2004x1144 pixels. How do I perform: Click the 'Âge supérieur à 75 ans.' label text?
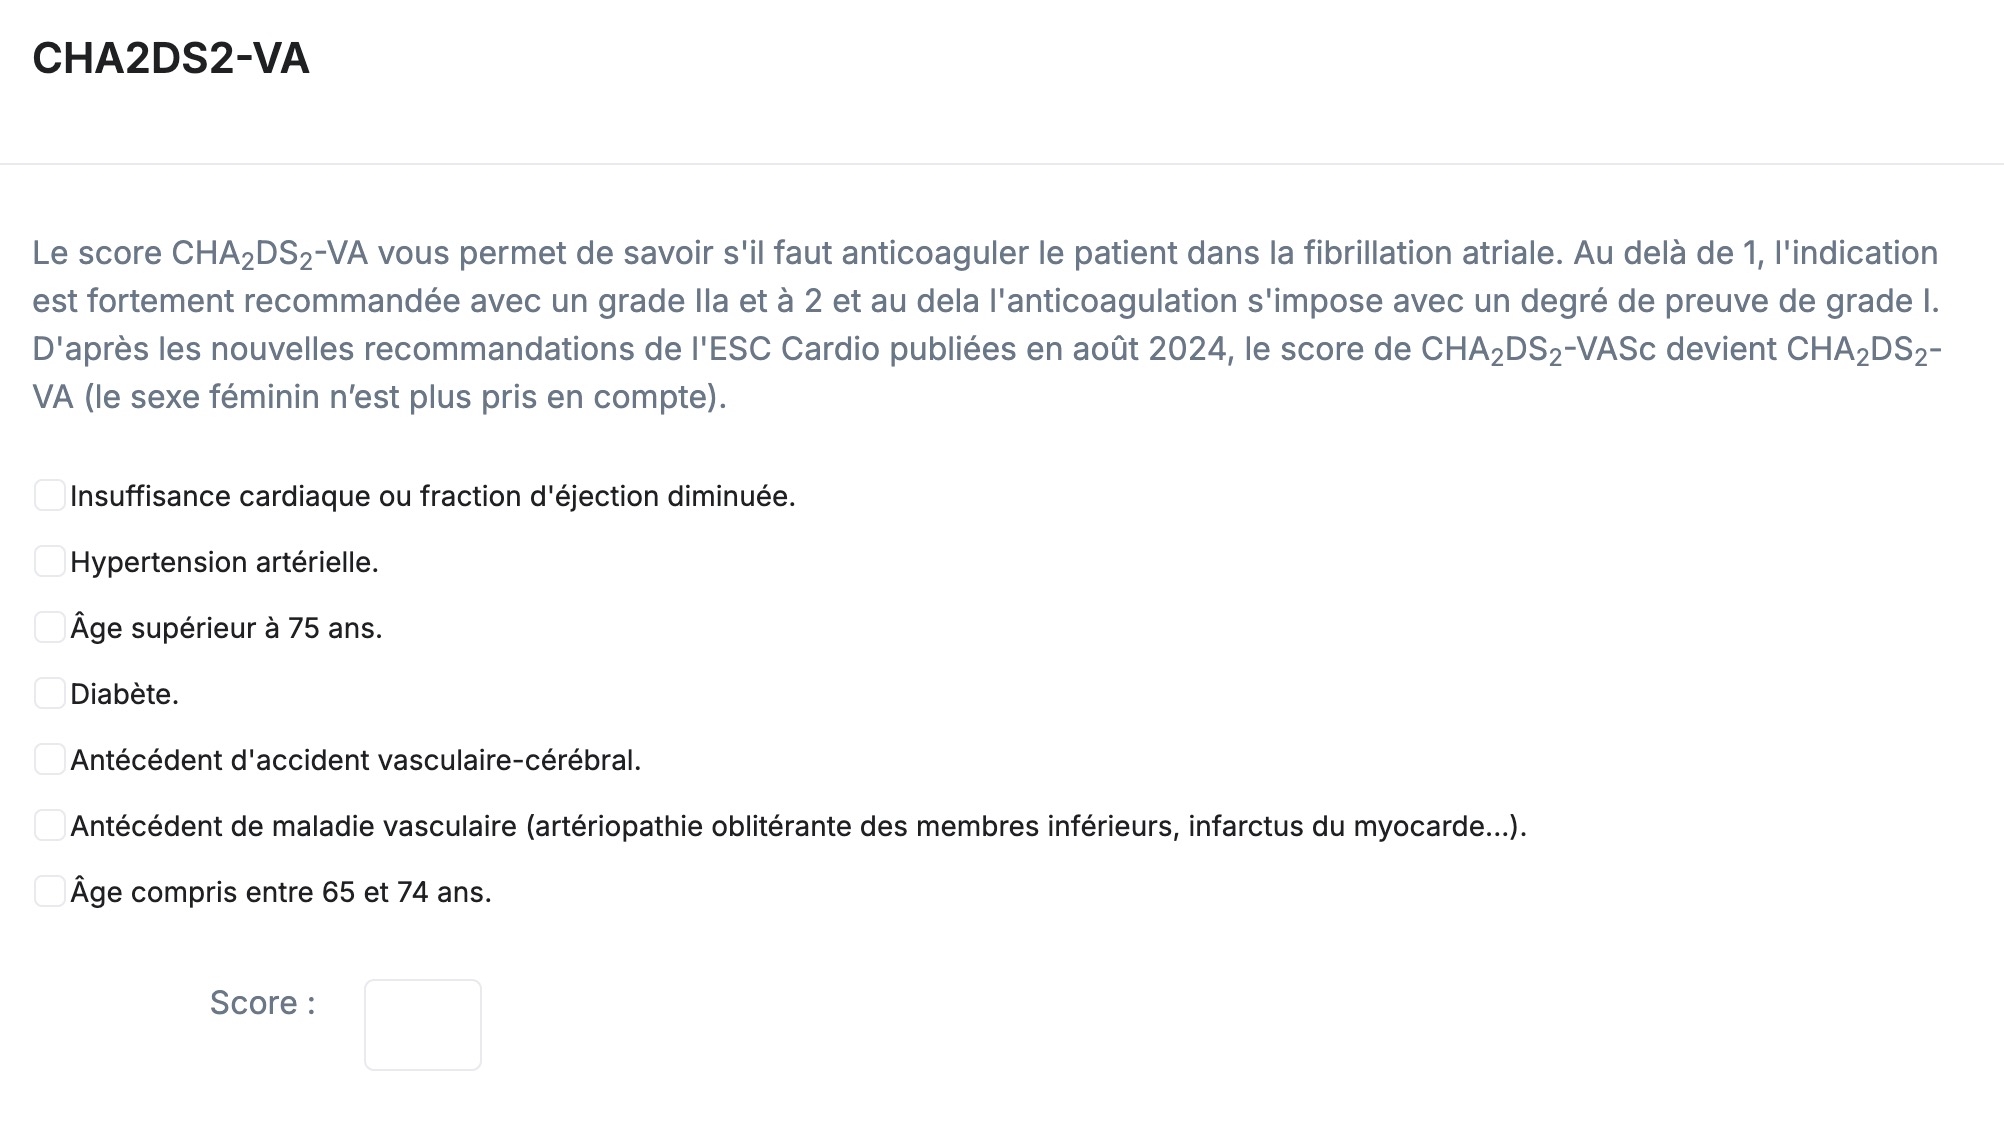tap(226, 629)
